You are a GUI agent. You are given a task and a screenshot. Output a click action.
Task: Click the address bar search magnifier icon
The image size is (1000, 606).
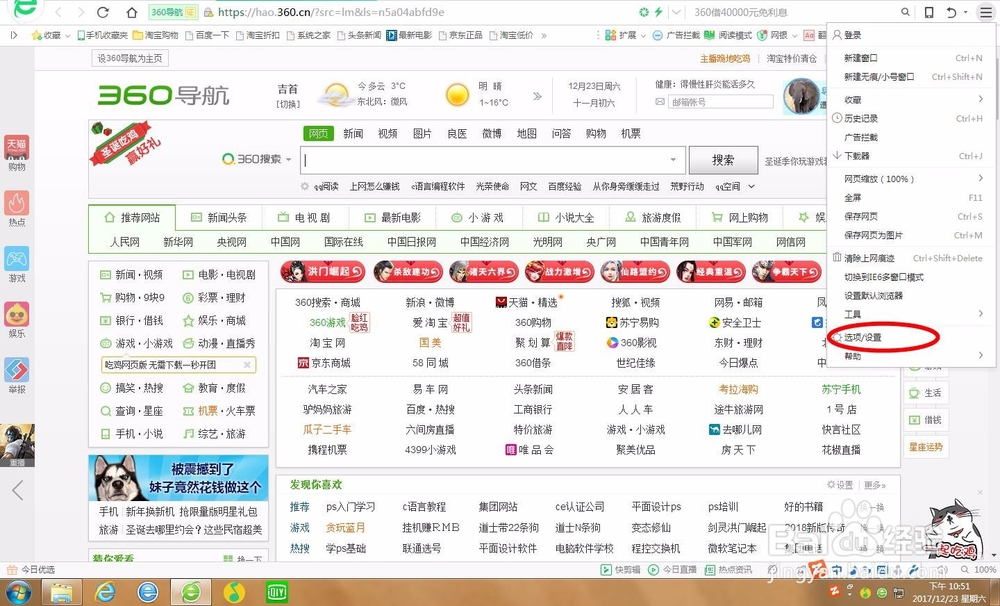click(905, 12)
